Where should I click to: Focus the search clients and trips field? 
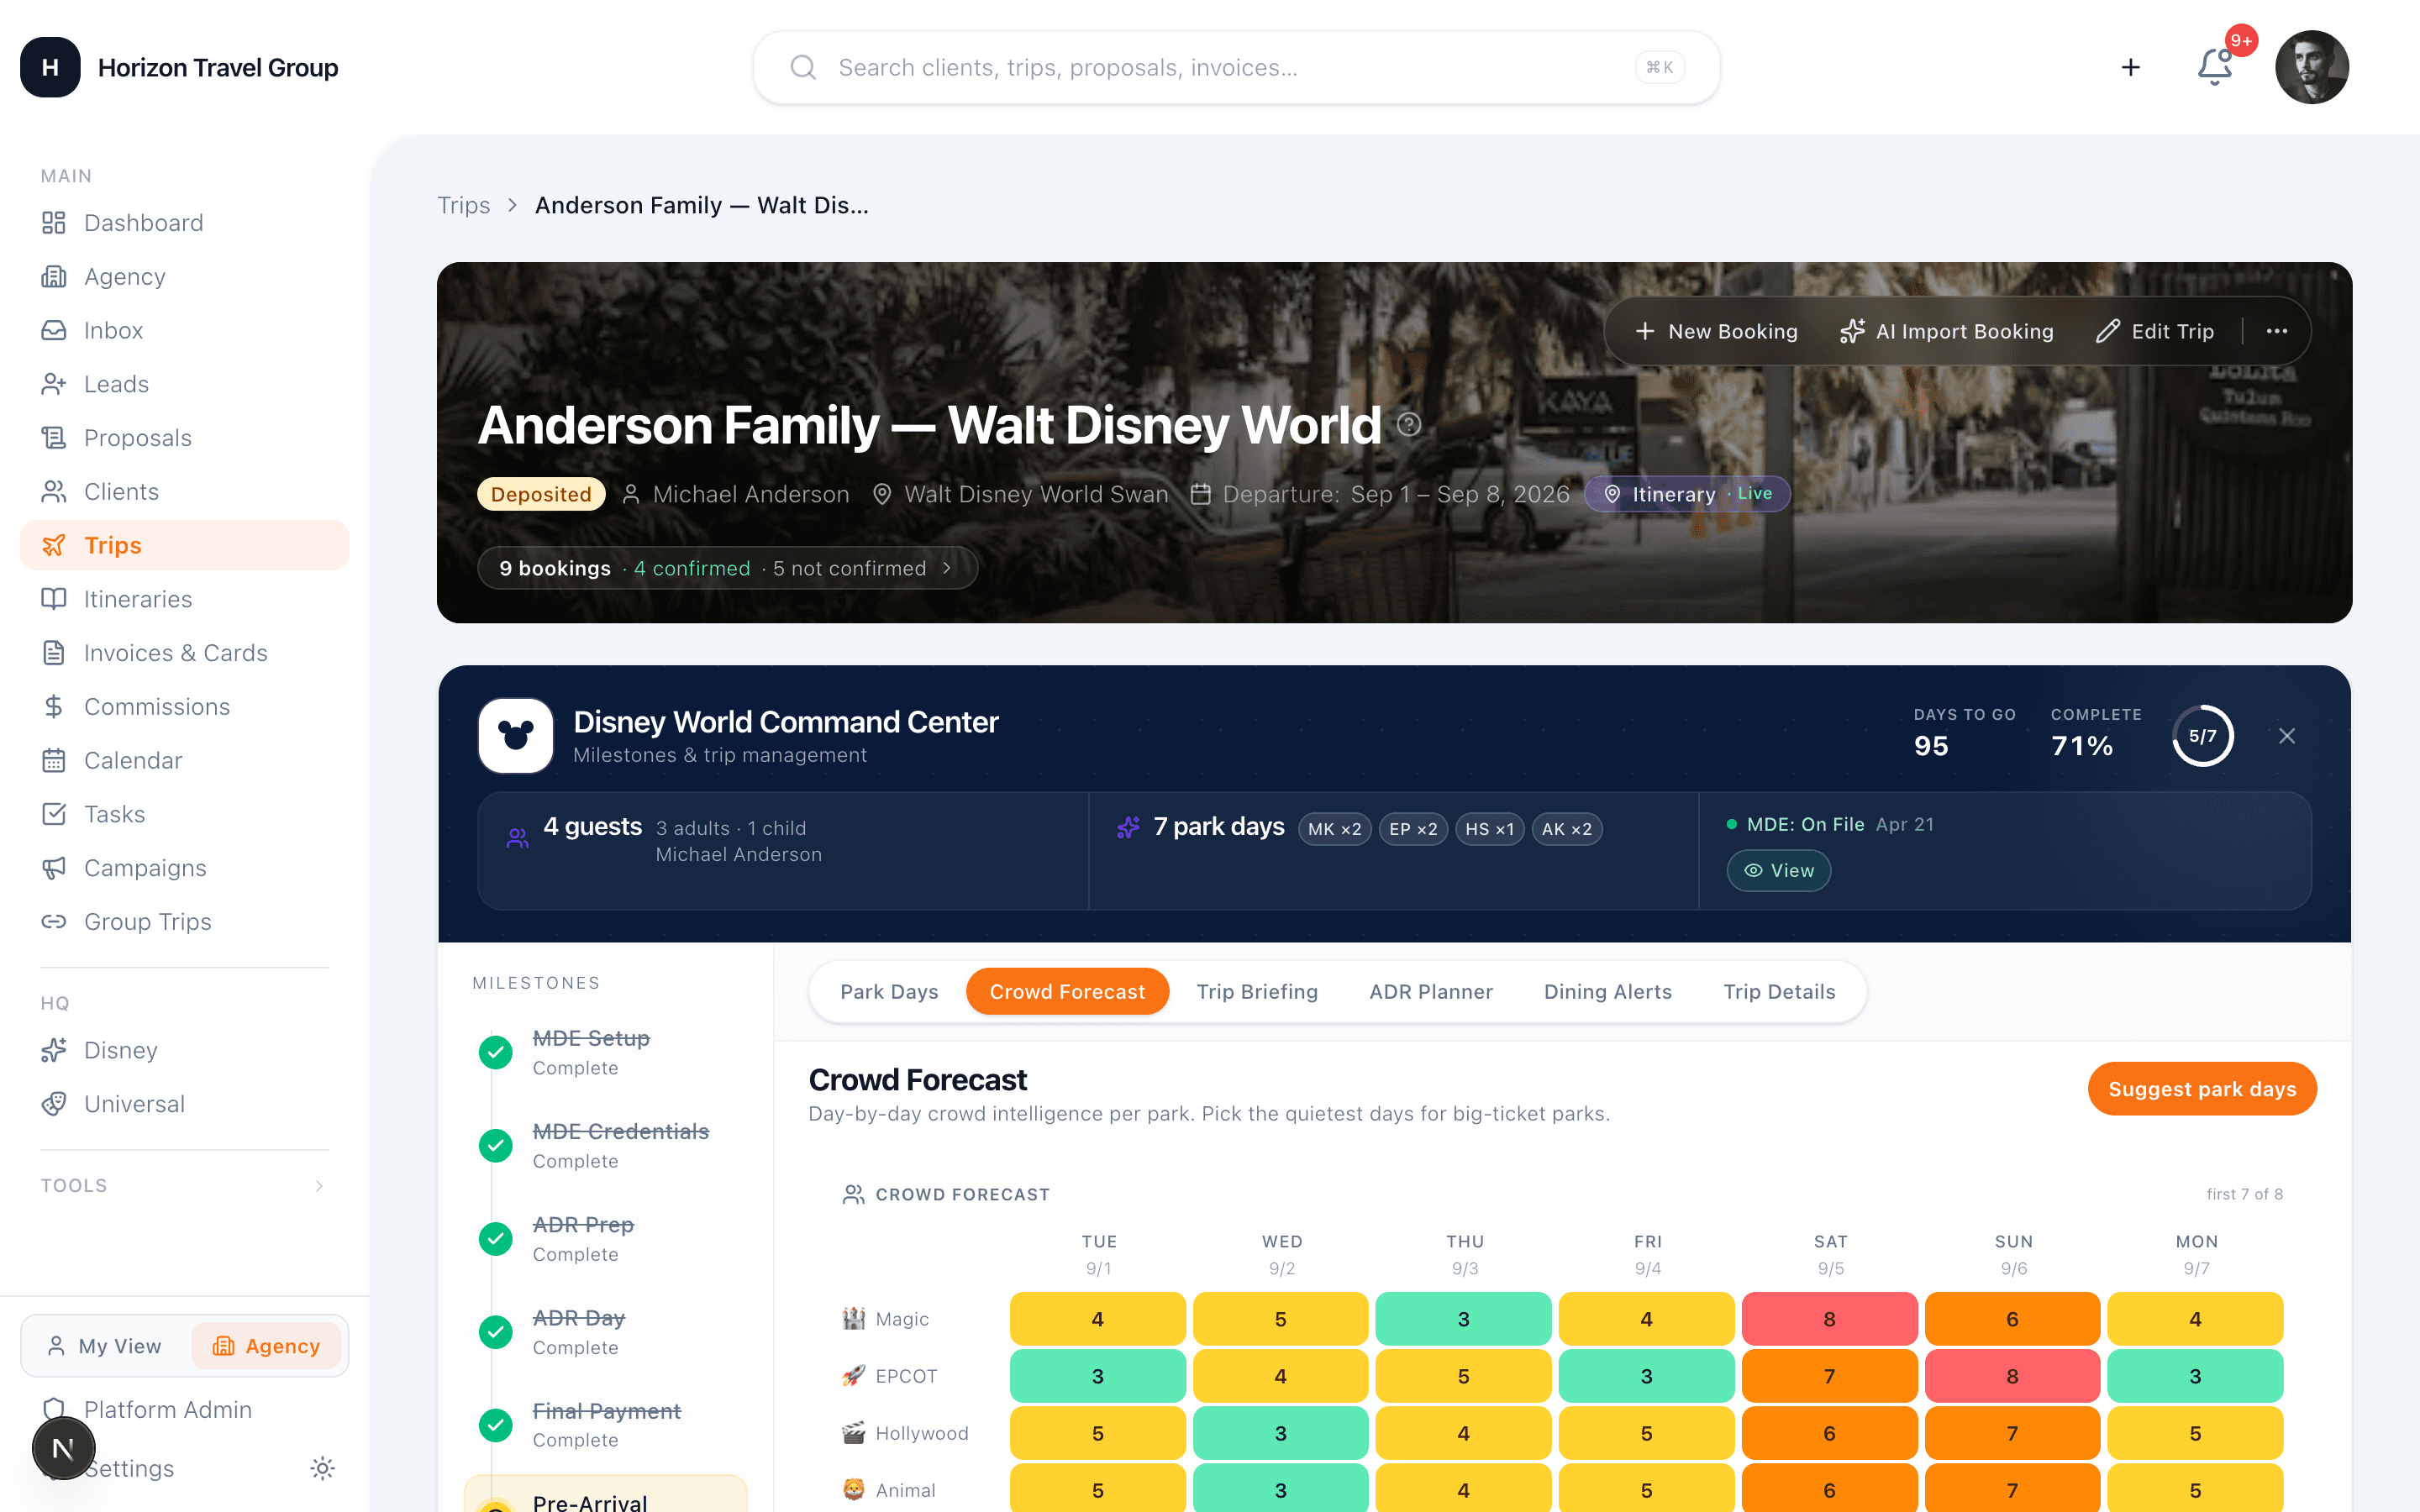coord(1236,67)
